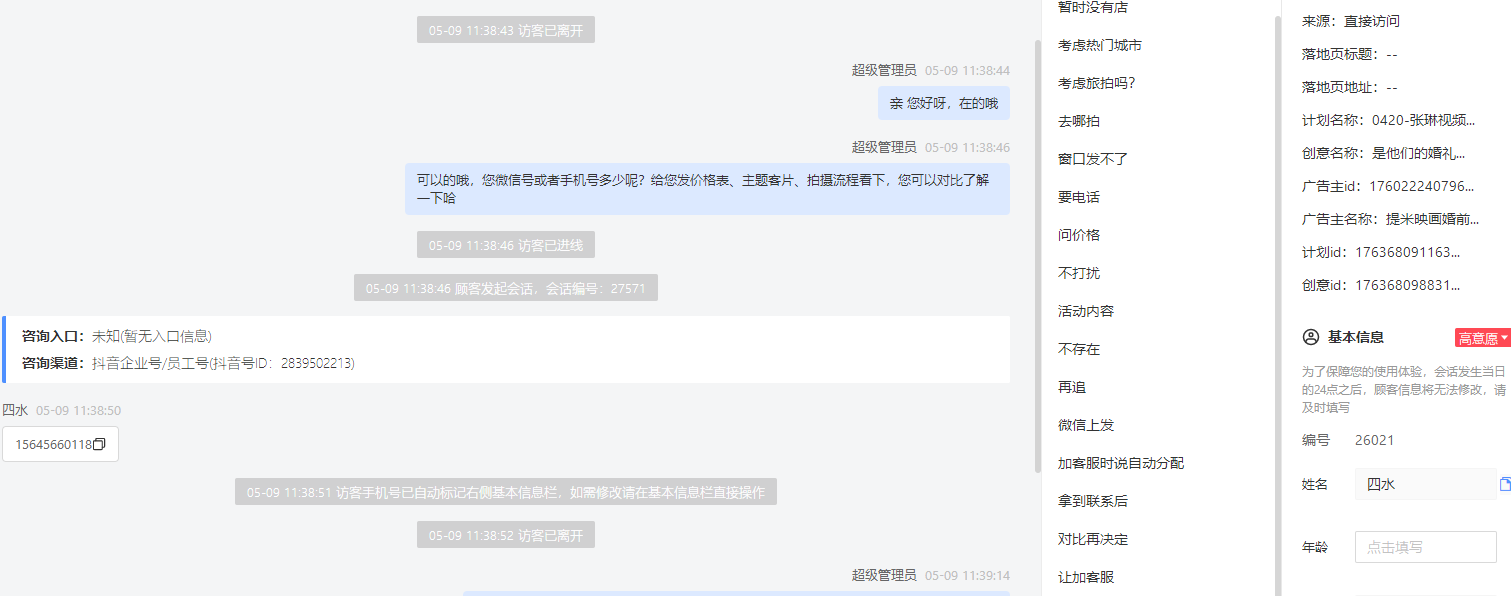Click the 超级管理员 label at 11:38:44
Screen dimensions: 1511x596
[x=884, y=70]
